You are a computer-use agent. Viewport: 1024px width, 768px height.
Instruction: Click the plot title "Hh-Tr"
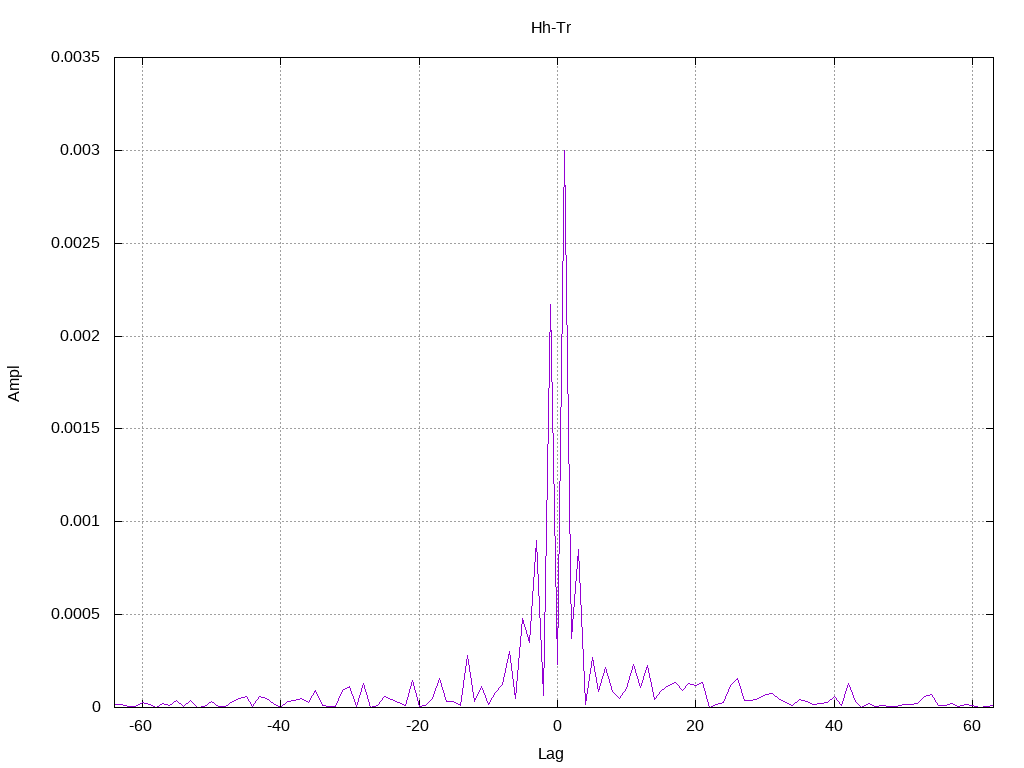(x=551, y=28)
